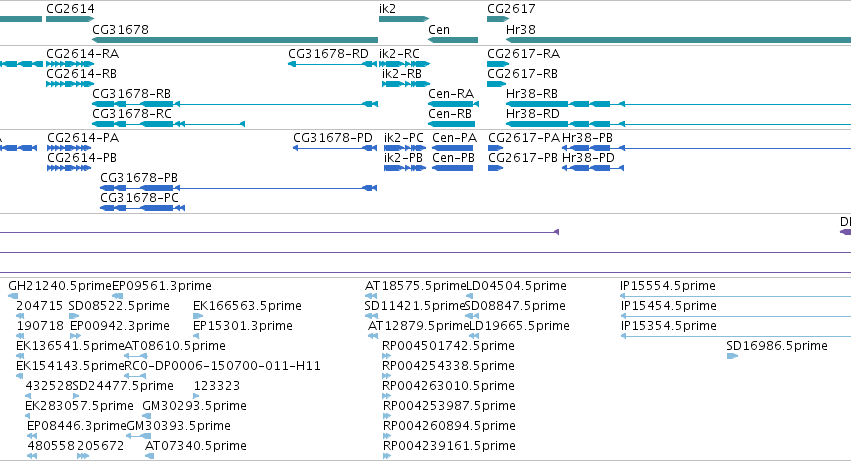The image size is (851, 461).
Task: Select protein label CG2614-PA
Action: click(x=83, y=138)
